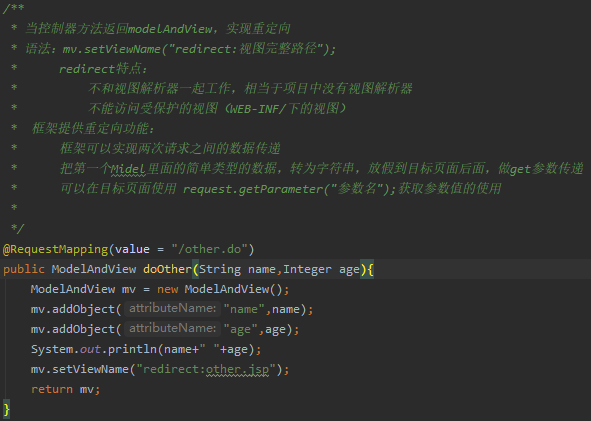The width and height of the screenshot is (591, 421).
Task: Click System.out.println statement
Action: coord(146,349)
